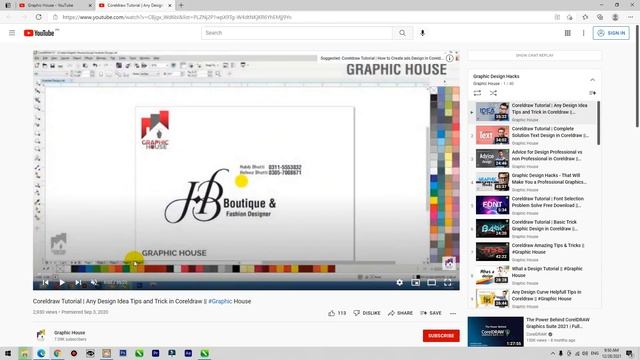Click the playlist panel scrollbar

click(x=598, y=122)
